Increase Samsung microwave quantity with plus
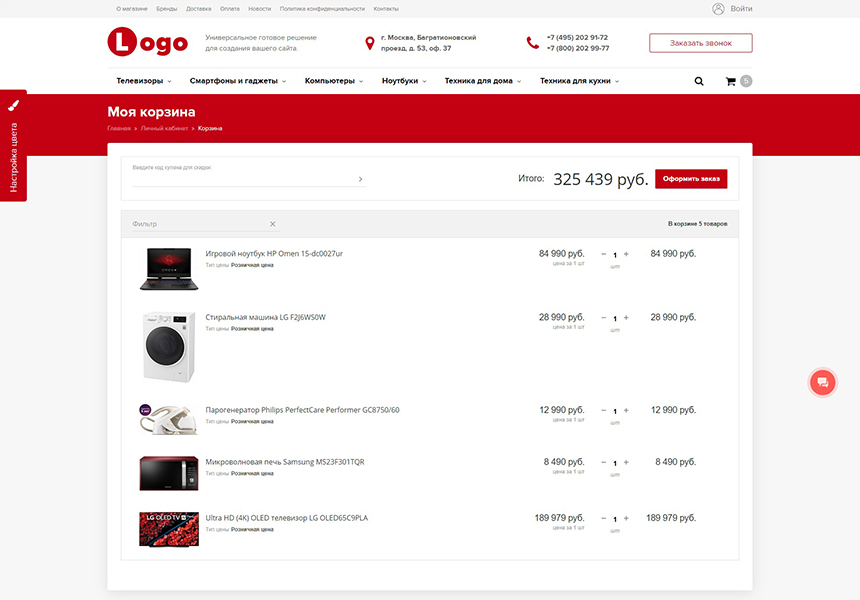The width and height of the screenshot is (860, 600). 626,463
